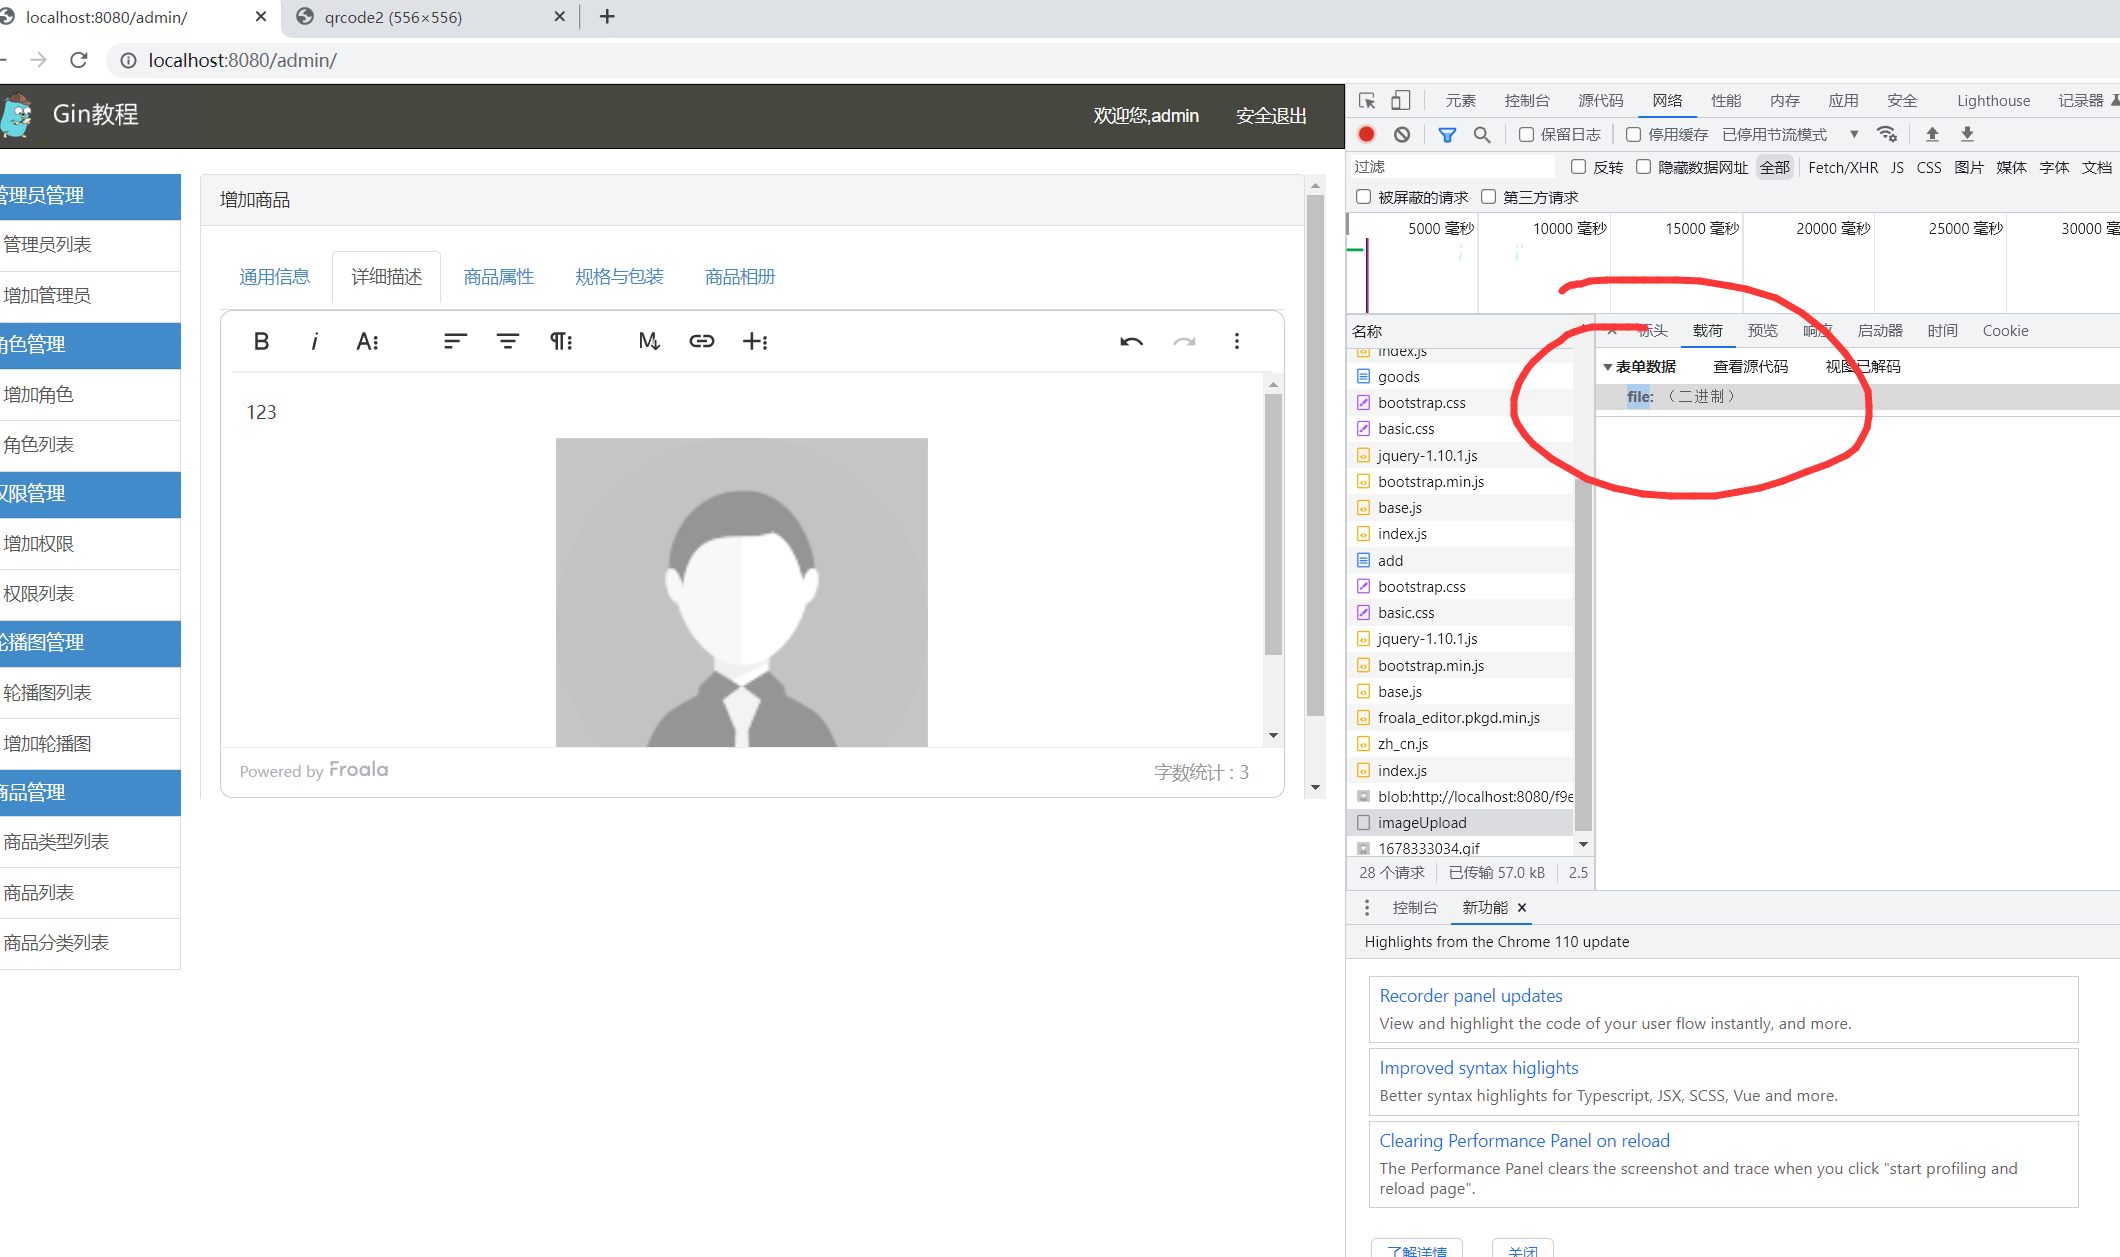Image resolution: width=2120 pixels, height=1257 pixels.
Task: Click the 过滤 filter input field
Action: [x=1450, y=167]
